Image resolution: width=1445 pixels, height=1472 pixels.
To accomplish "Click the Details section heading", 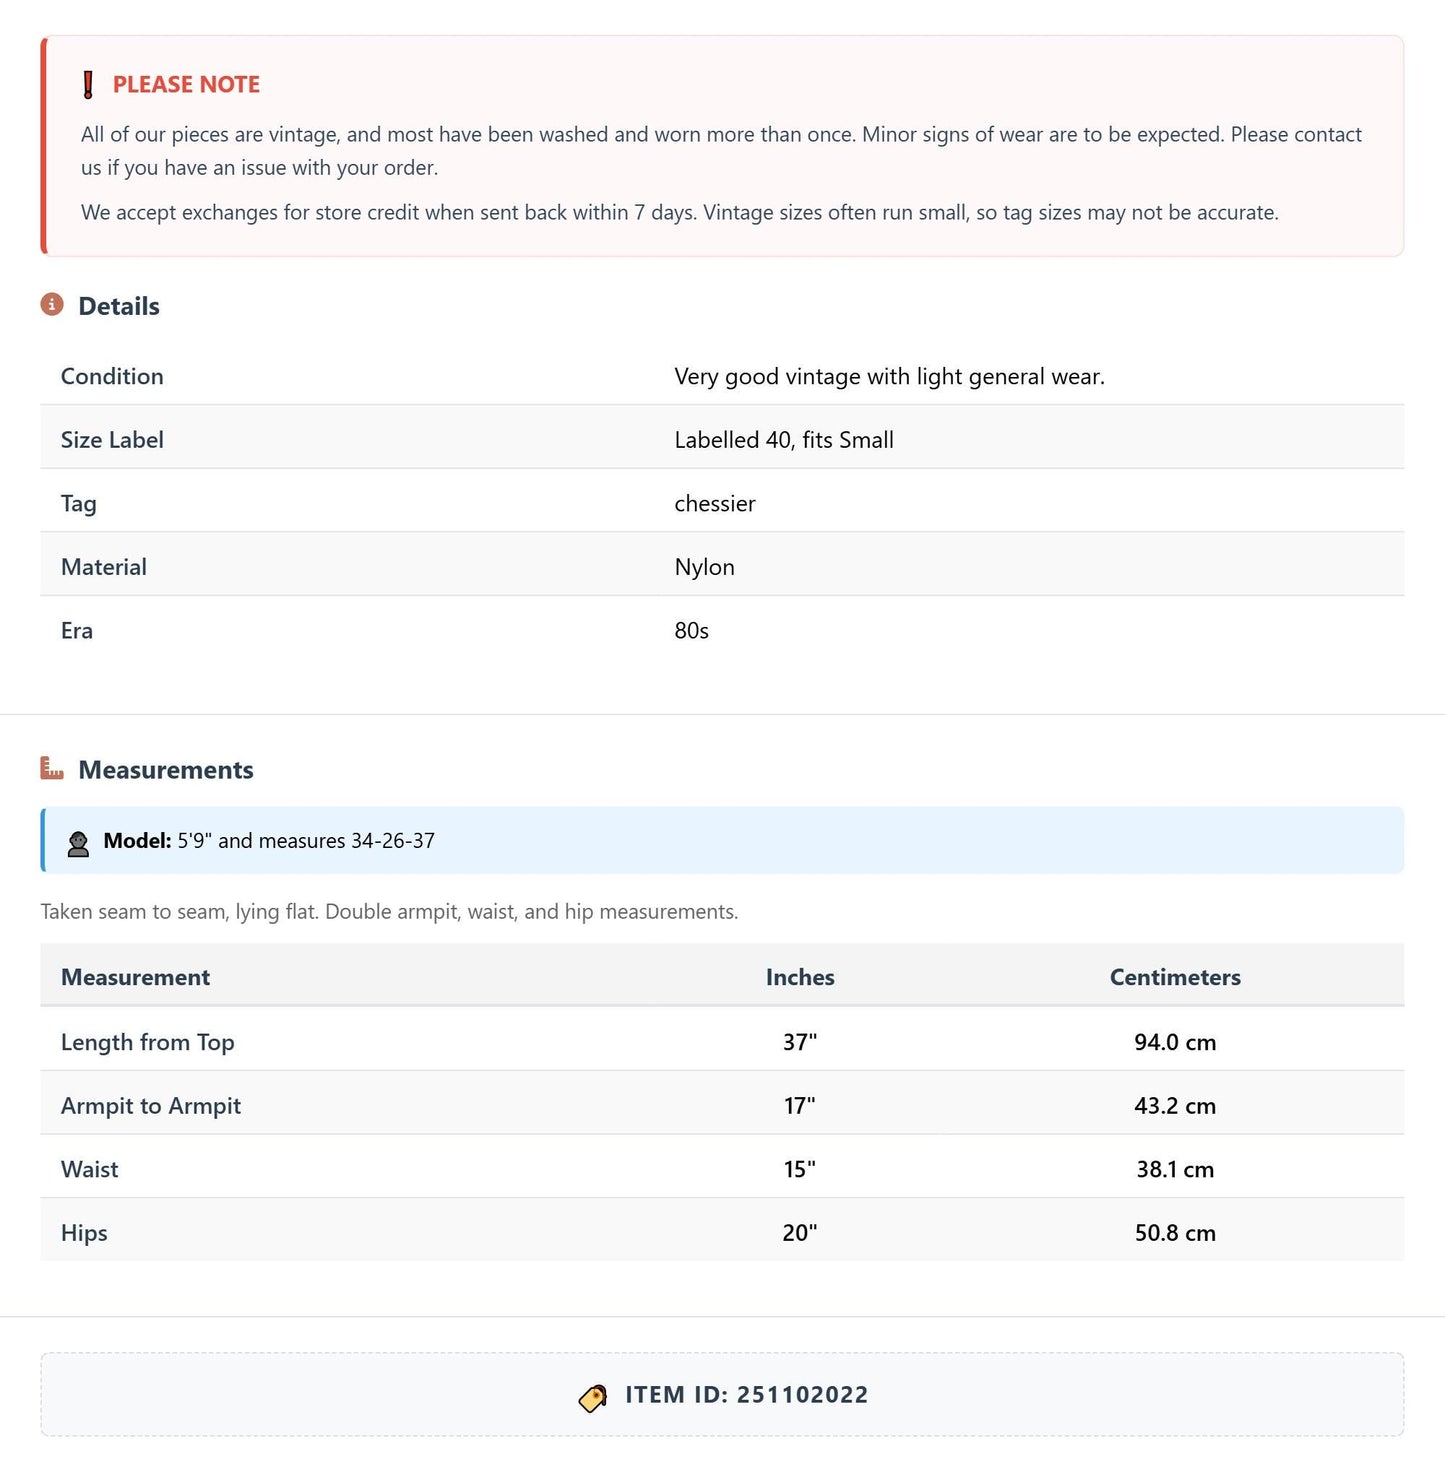I will click(x=119, y=306).
